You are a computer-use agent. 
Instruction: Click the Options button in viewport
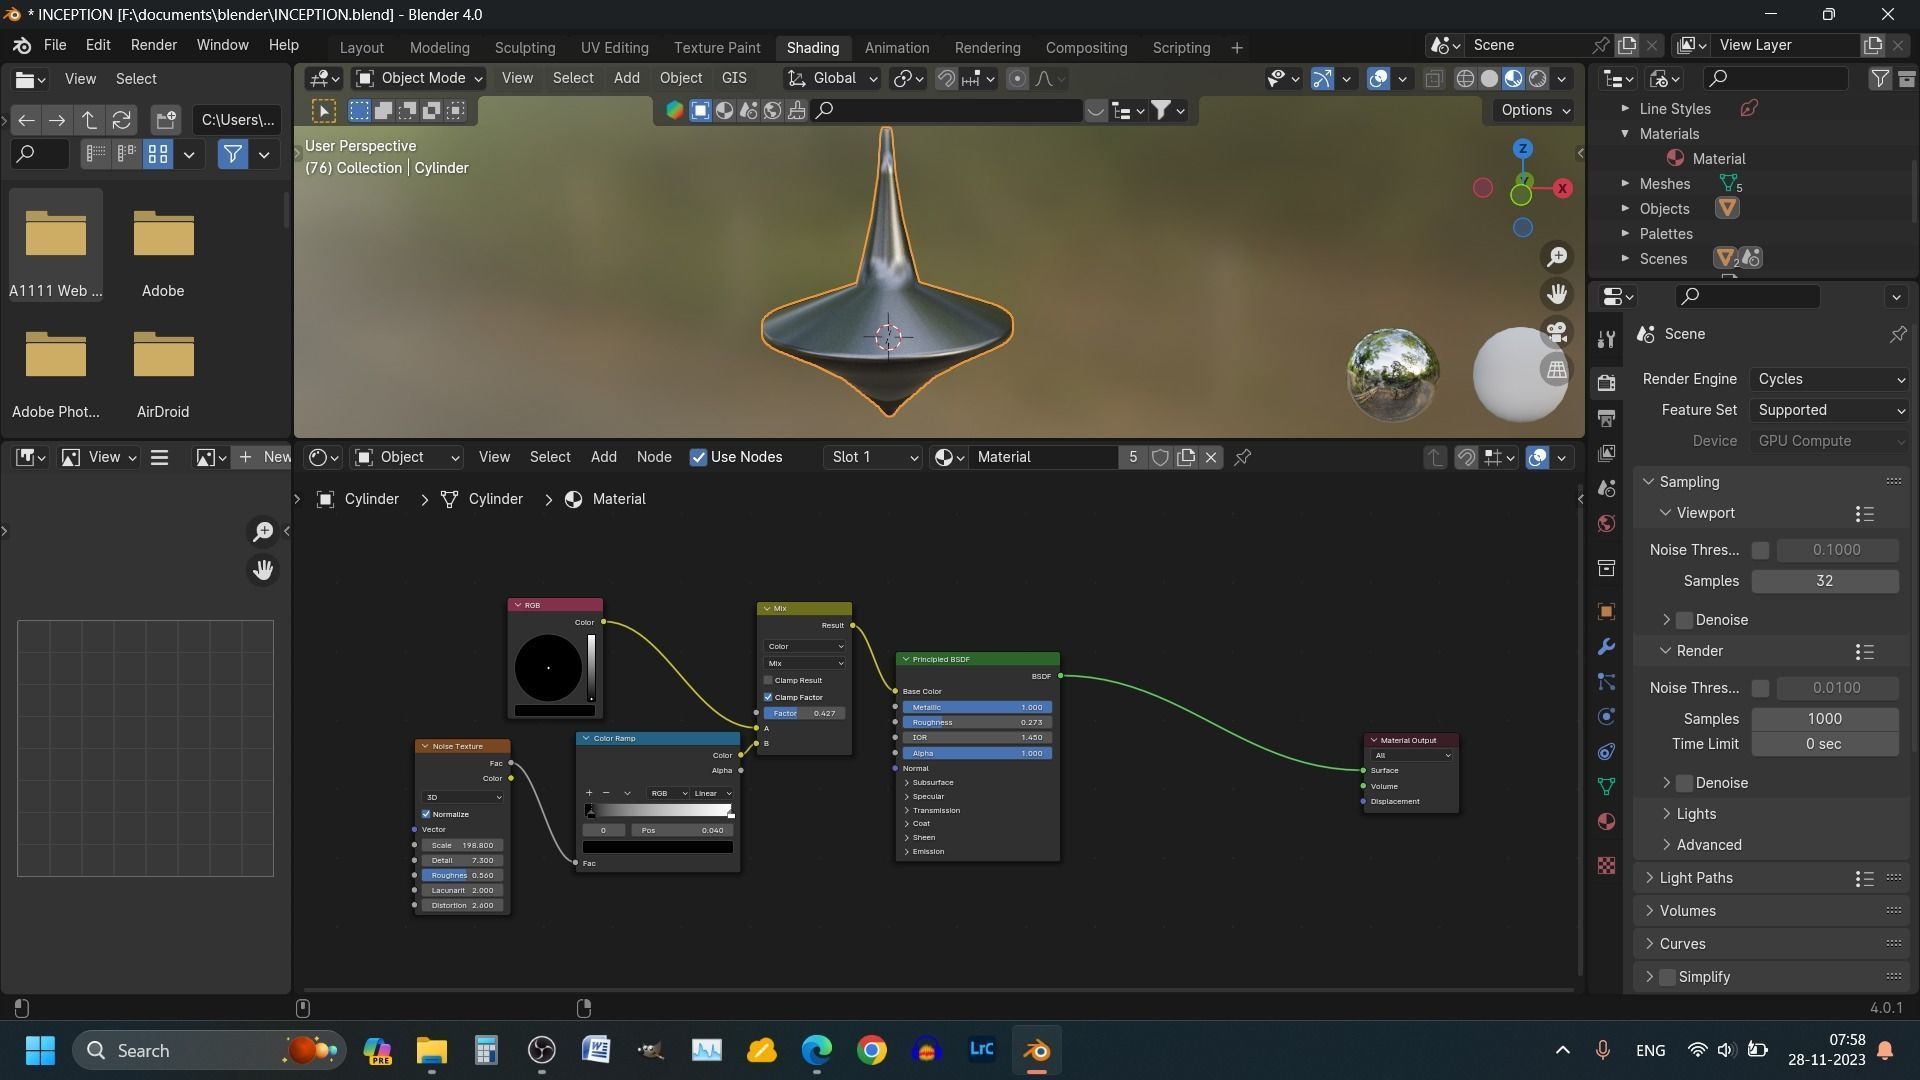click(1534, 110)
